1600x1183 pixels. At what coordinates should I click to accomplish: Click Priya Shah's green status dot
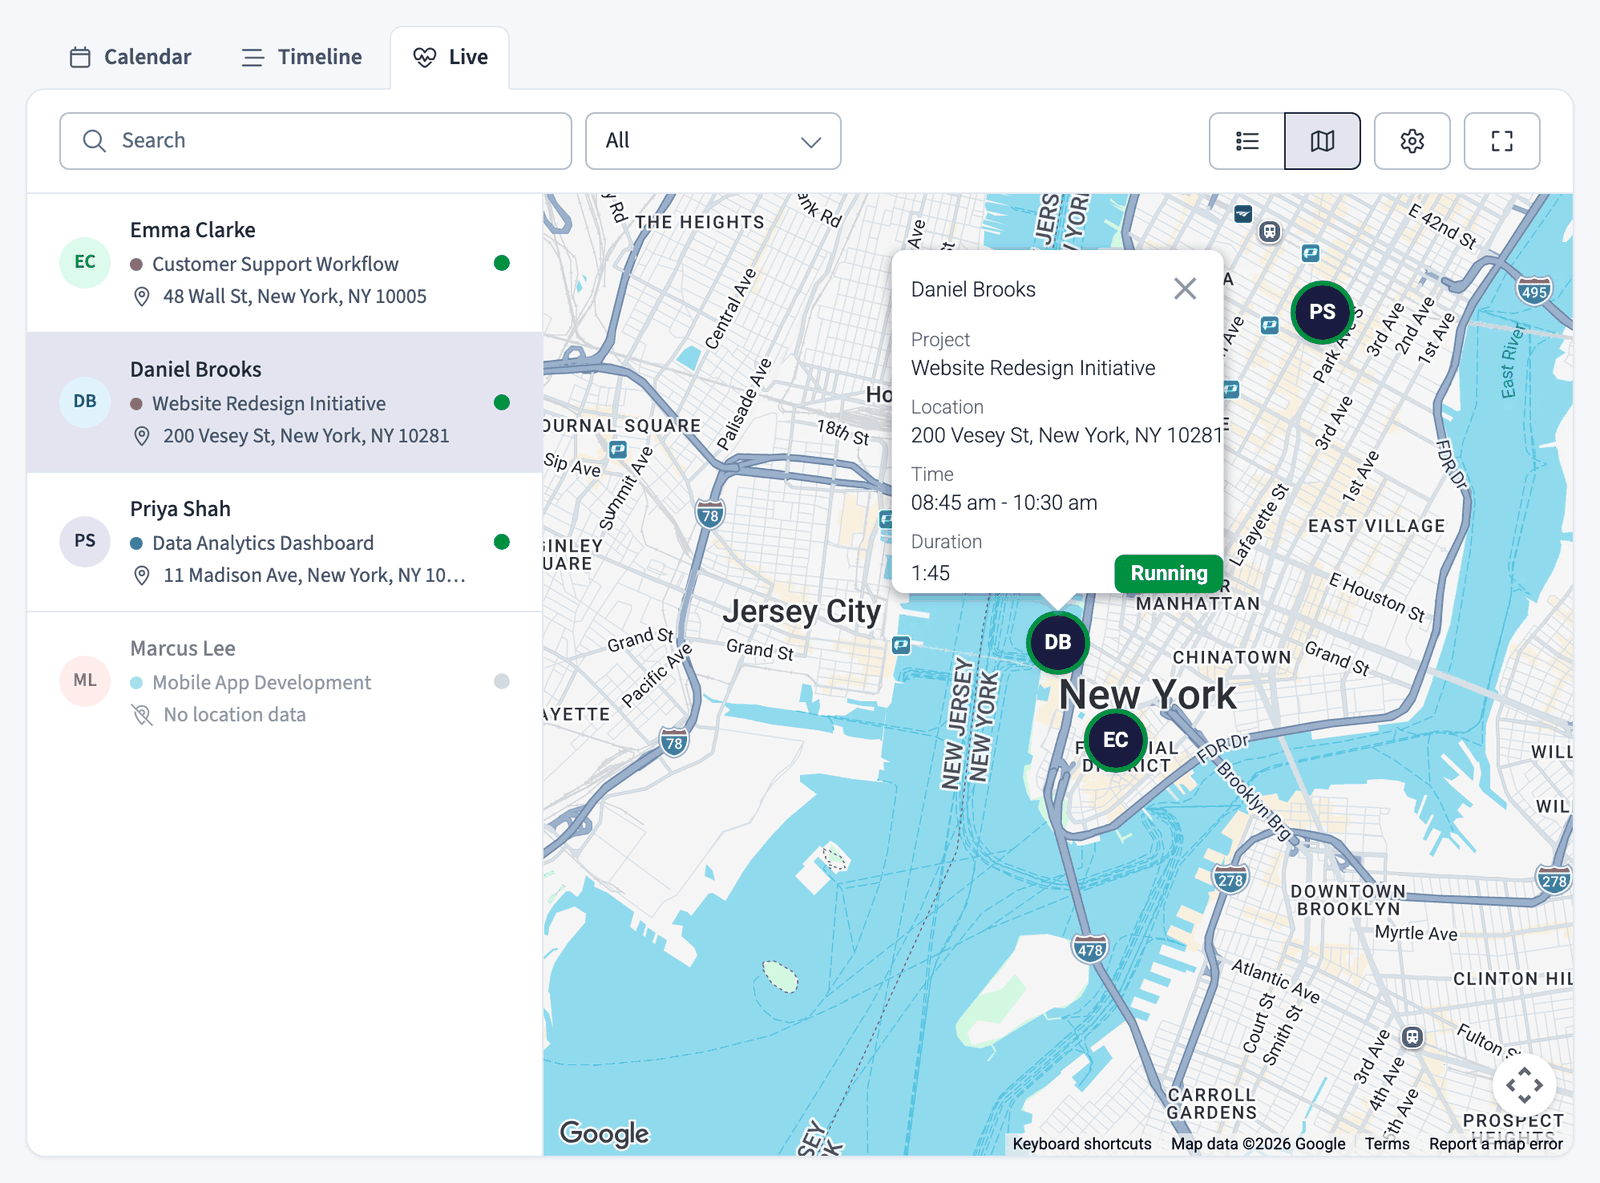(x=502, y=542)
